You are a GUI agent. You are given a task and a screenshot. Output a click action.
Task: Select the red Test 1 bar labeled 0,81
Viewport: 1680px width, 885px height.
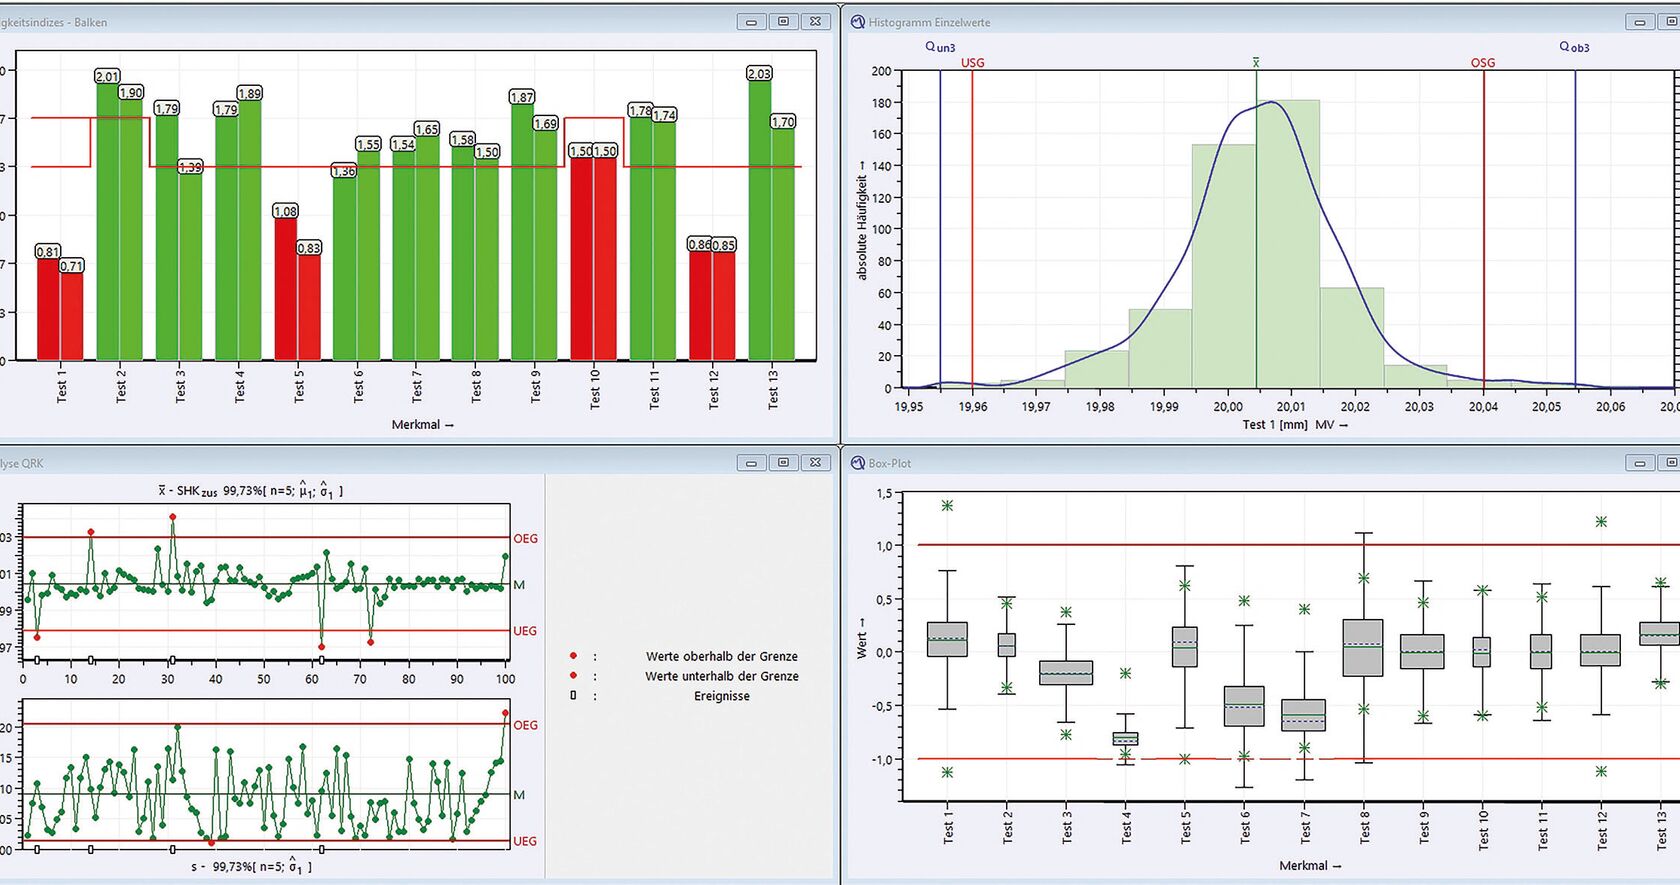pyautogui.click(x=48, y=310)
